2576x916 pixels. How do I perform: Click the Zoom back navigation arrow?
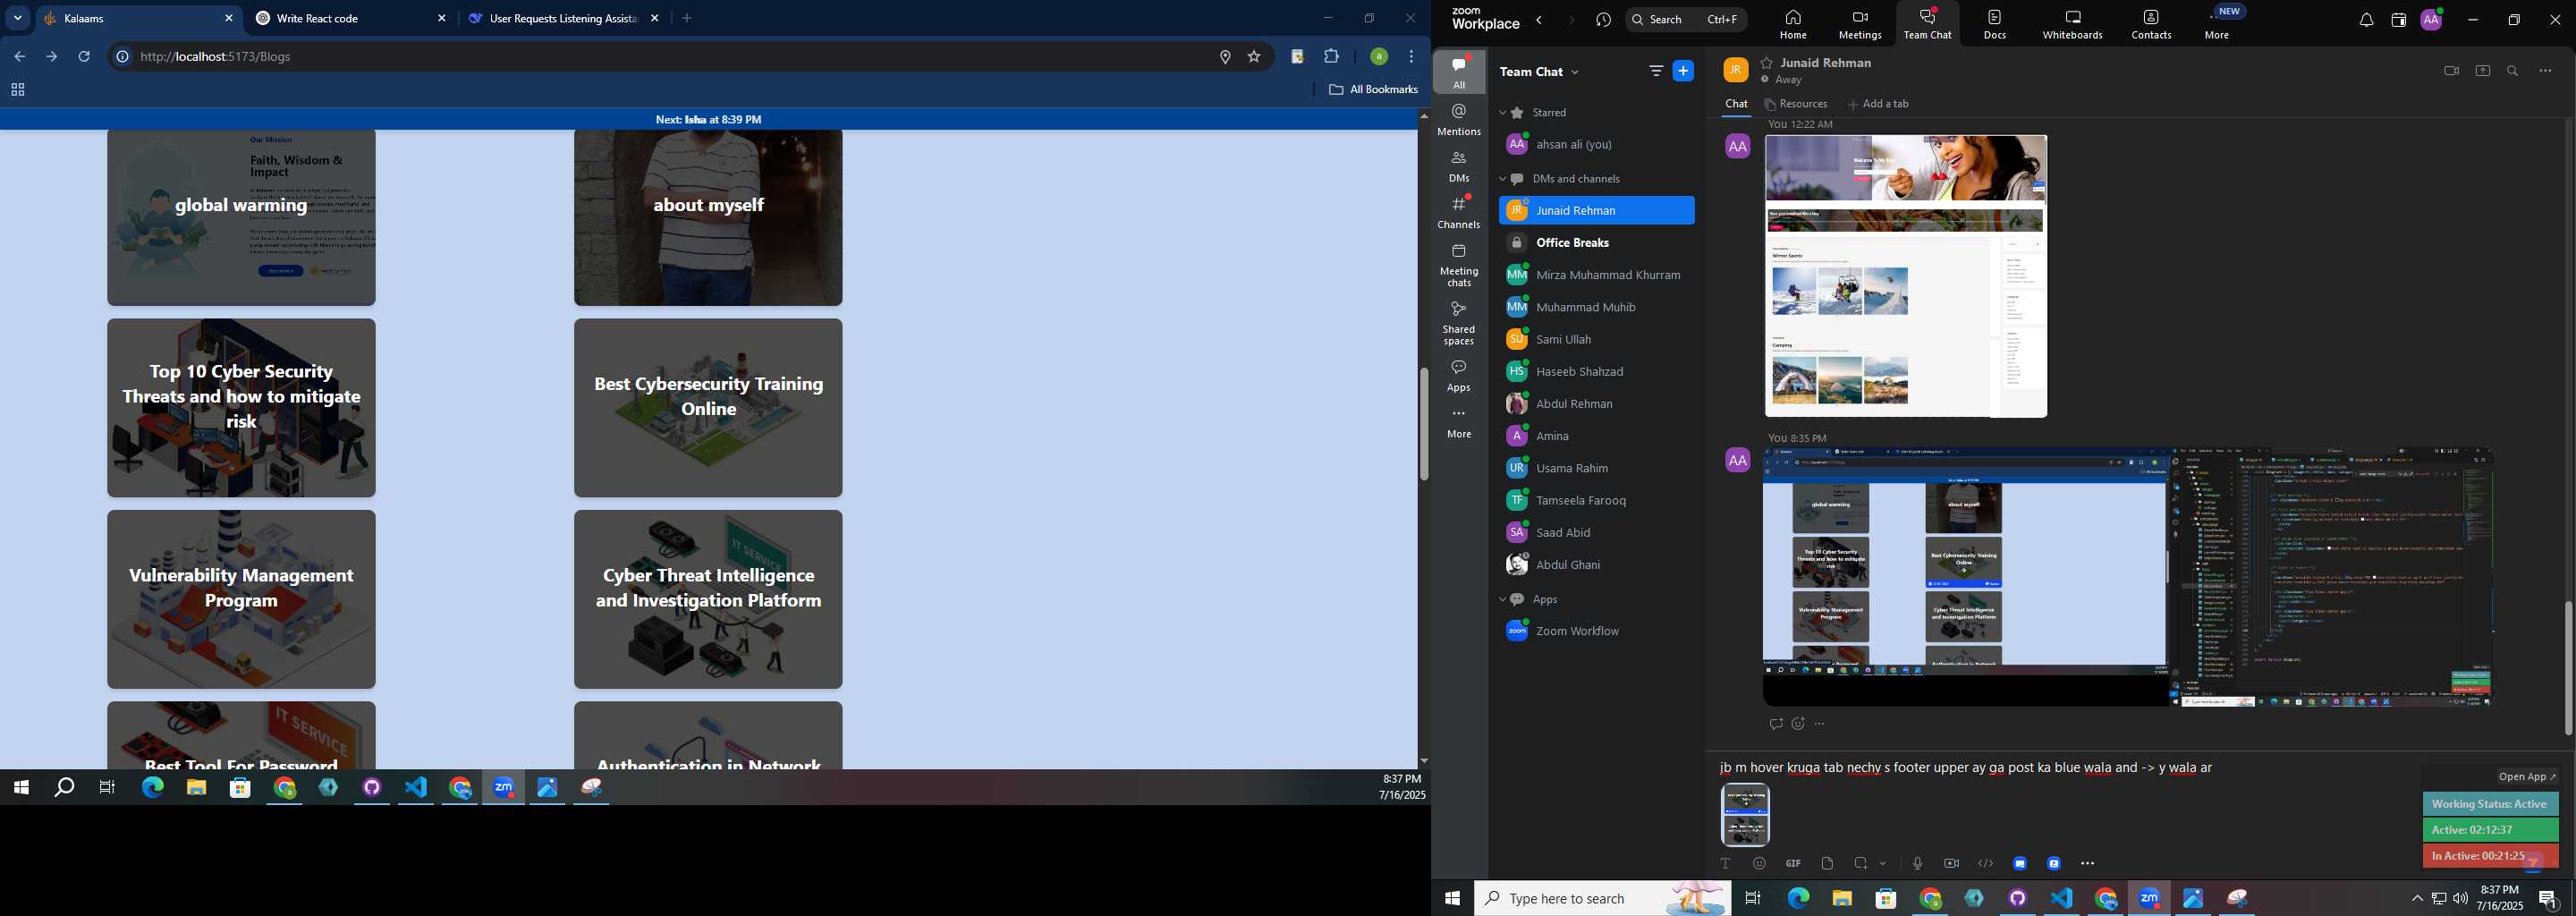1540,20
